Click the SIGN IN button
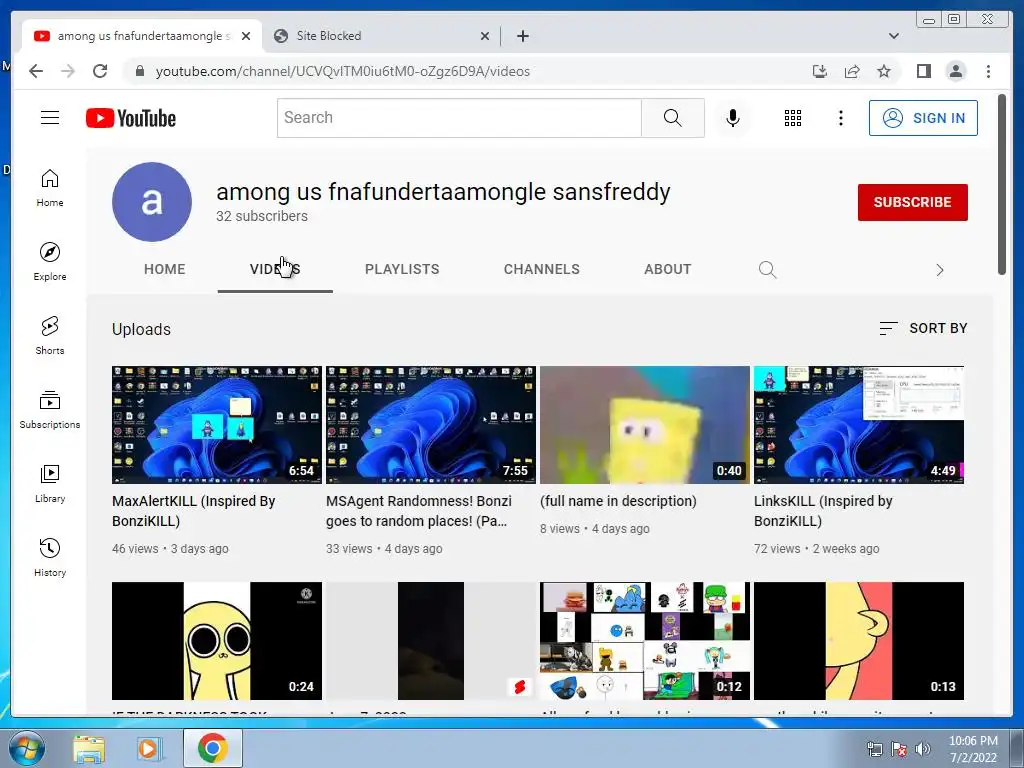 (x=923, y=118)
